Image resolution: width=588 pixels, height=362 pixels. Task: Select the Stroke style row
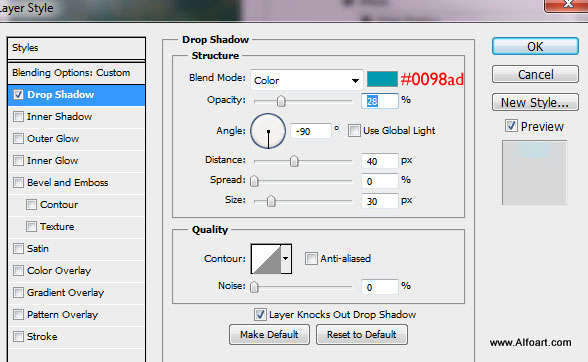76,336
